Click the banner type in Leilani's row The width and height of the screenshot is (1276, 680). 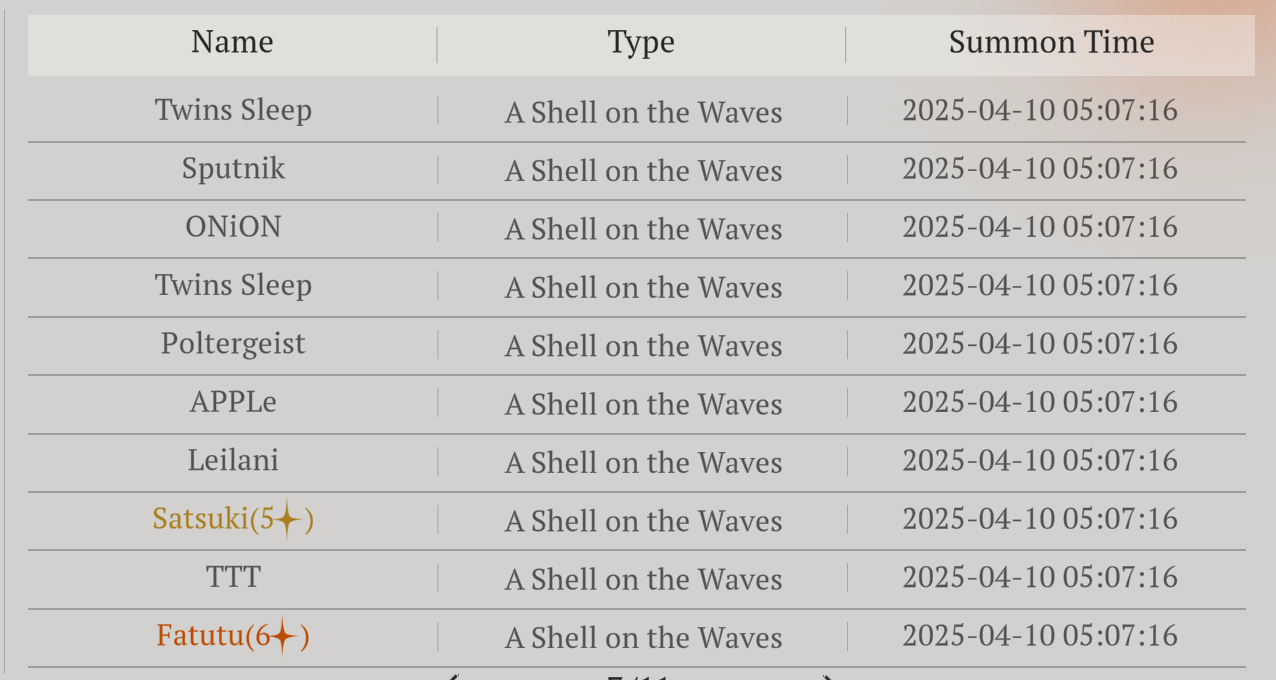point(643,463)
